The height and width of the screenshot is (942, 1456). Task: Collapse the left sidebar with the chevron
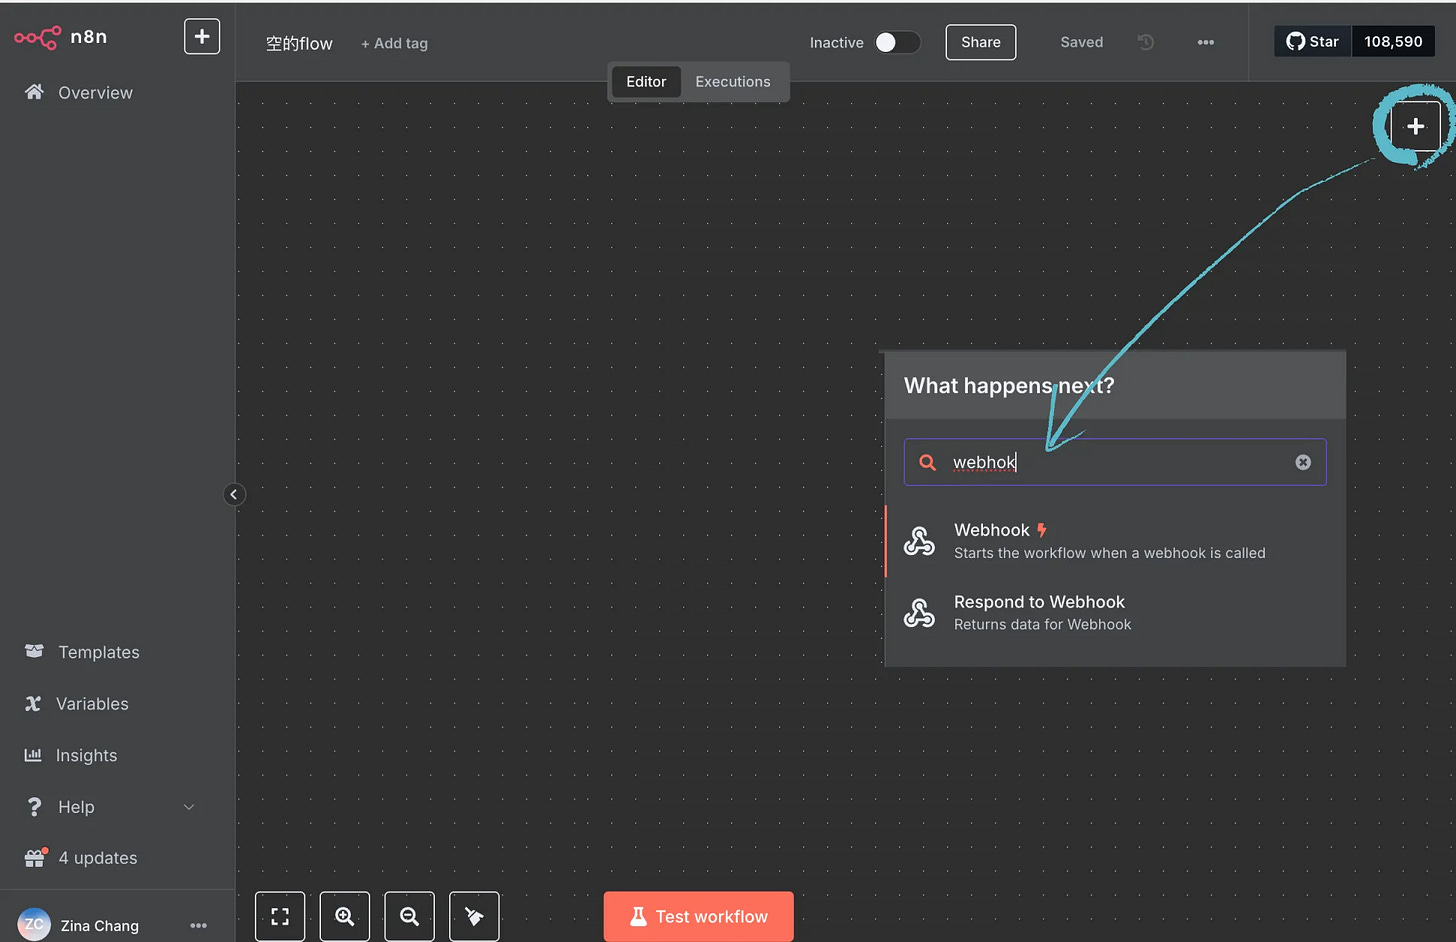tap(234, 494)
